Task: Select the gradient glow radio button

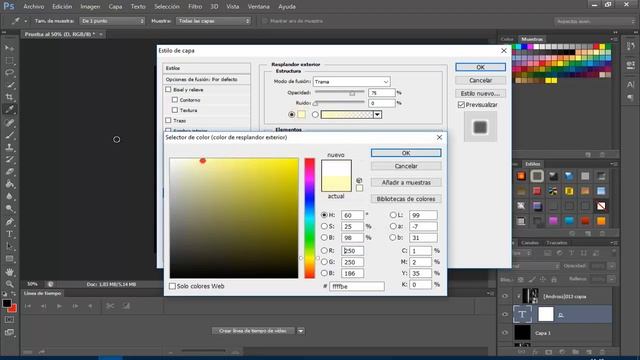Action: click(x=315, y=115)
